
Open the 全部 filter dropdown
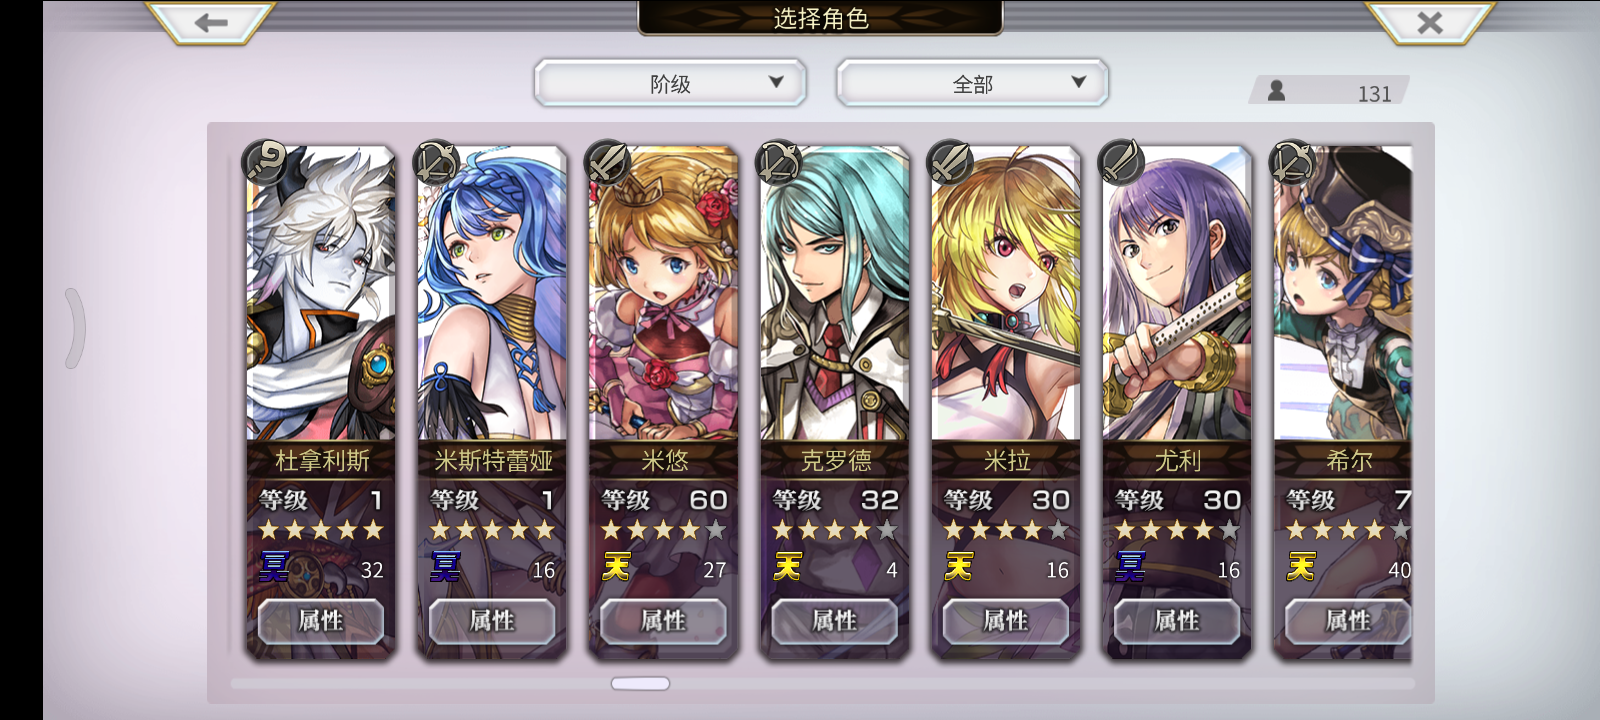(972, 83)
